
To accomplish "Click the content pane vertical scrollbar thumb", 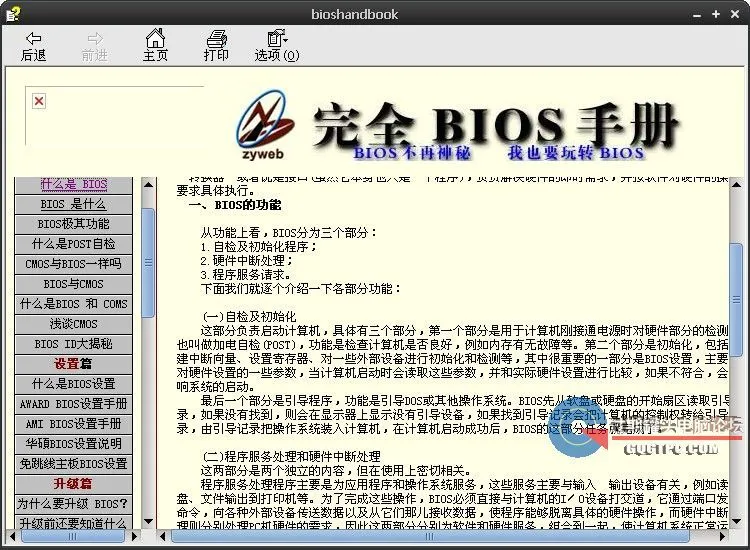I will [x=737, y=299].
